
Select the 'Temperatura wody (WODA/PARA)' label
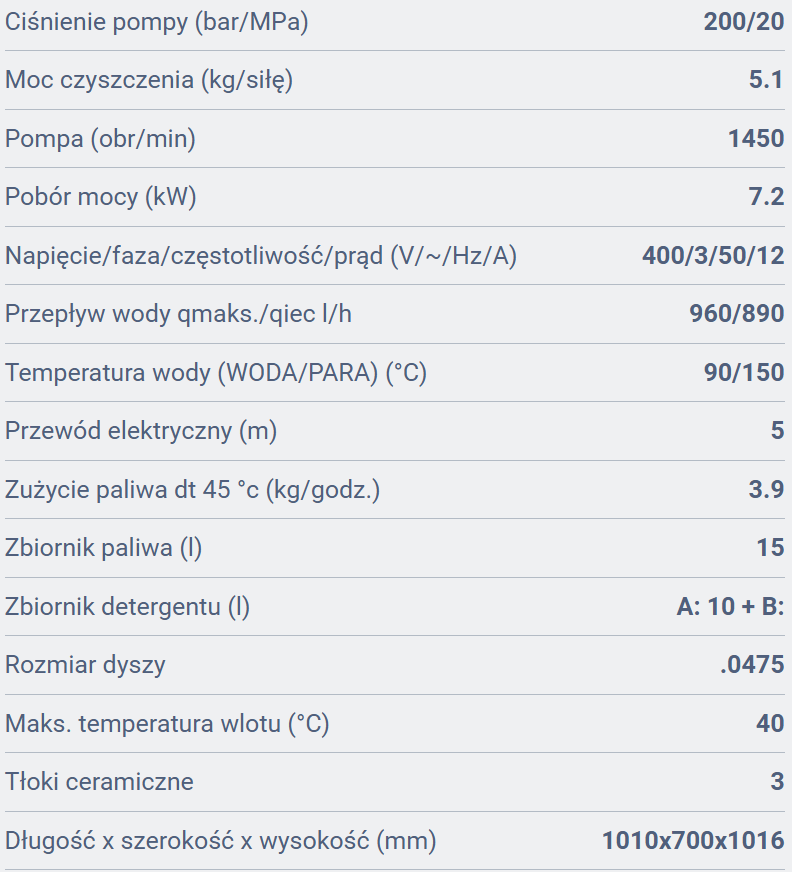click(216, 373)
